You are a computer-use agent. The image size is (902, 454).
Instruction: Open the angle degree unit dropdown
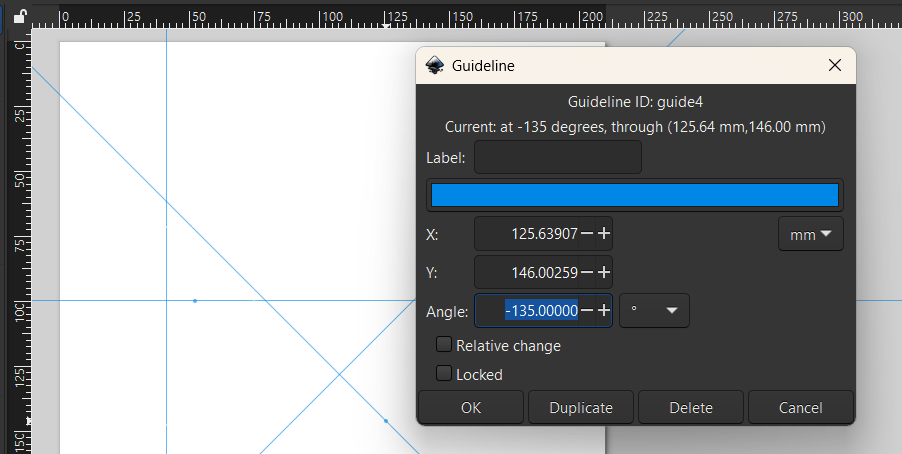coord(654,311)
